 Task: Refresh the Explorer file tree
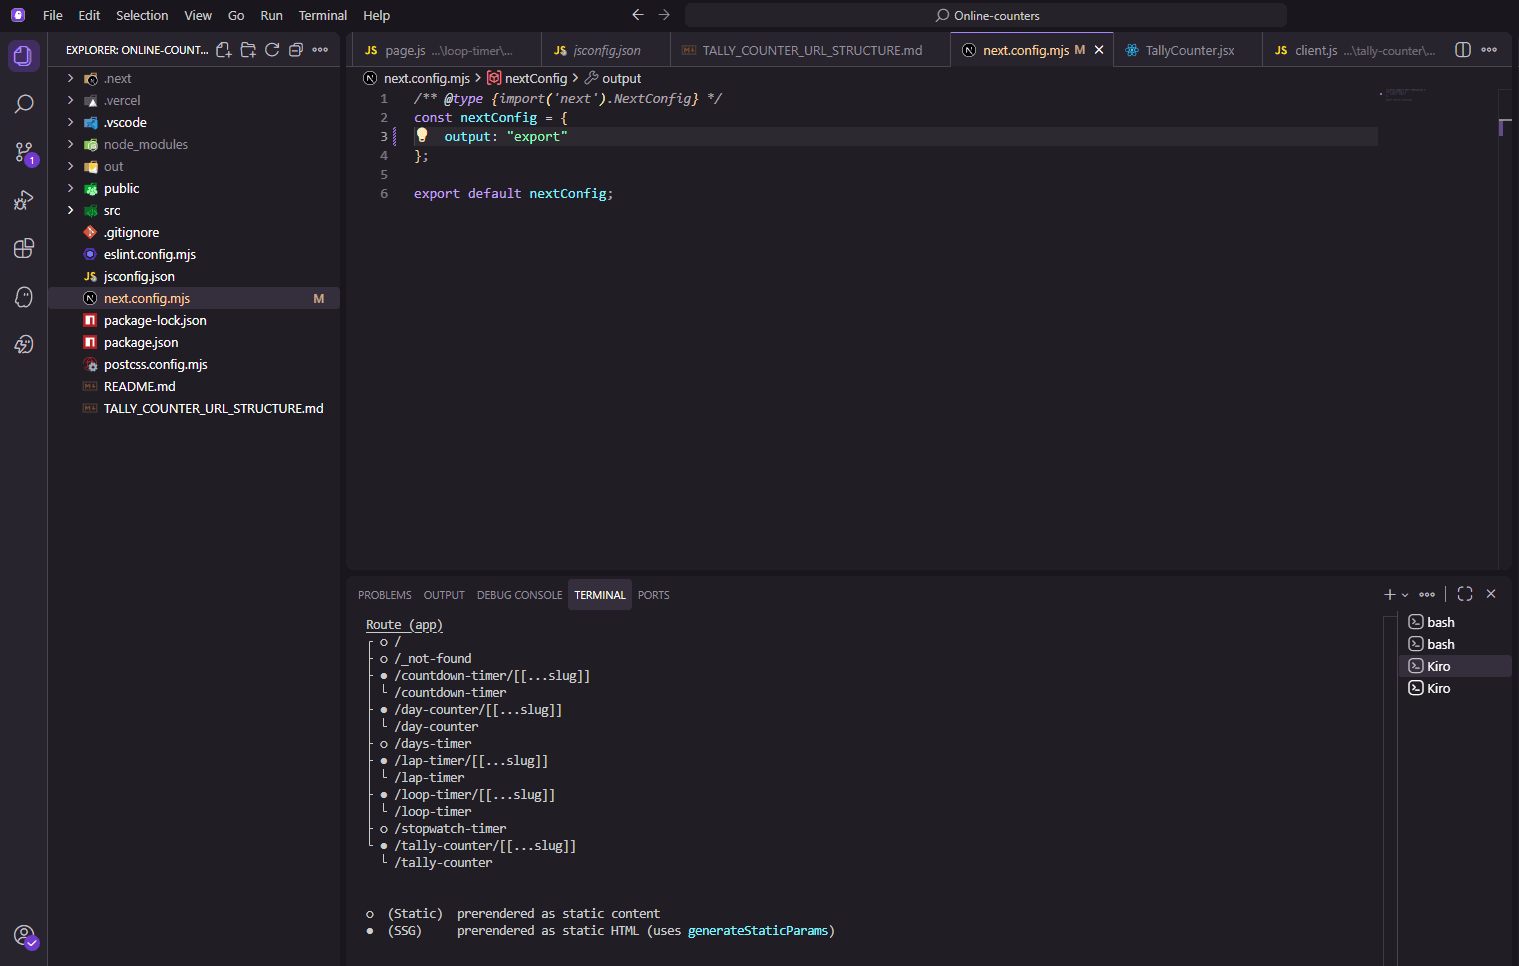[272, 50]
